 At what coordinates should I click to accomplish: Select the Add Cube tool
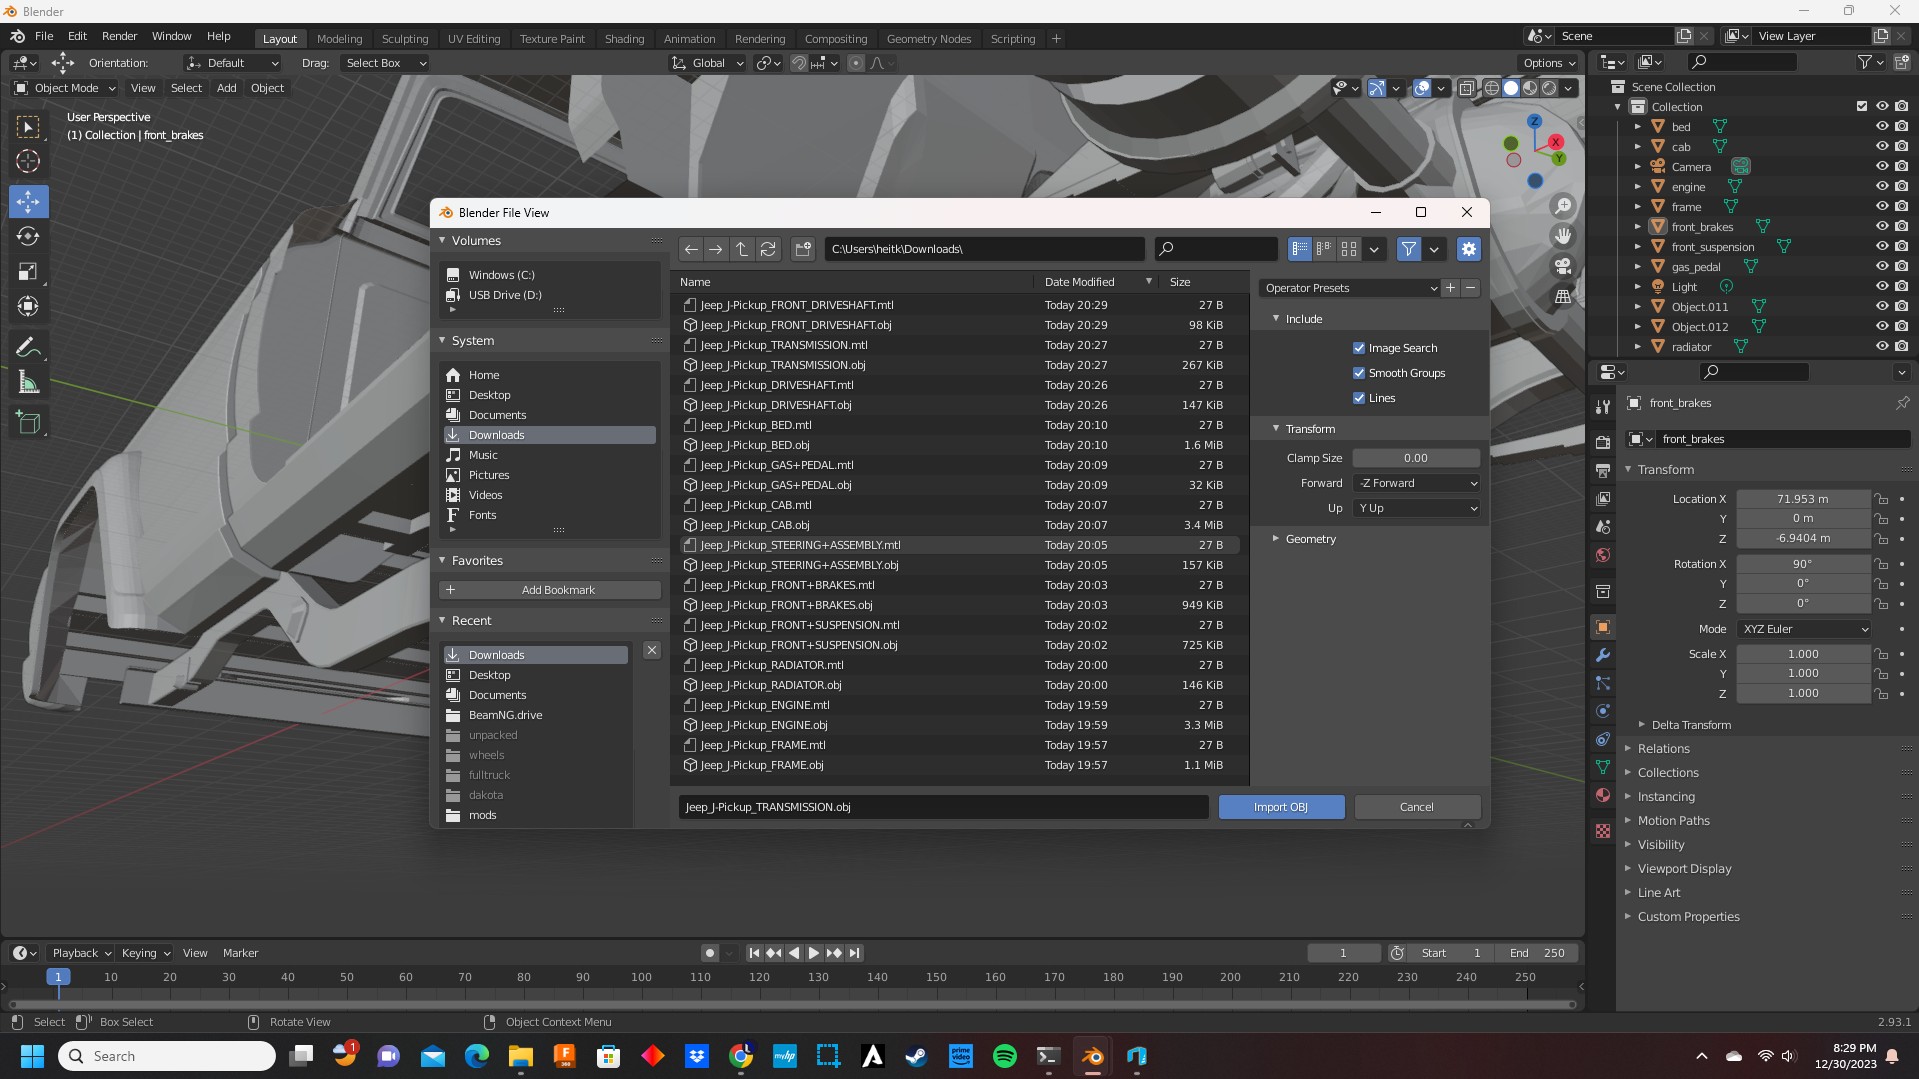coord(28,422)
